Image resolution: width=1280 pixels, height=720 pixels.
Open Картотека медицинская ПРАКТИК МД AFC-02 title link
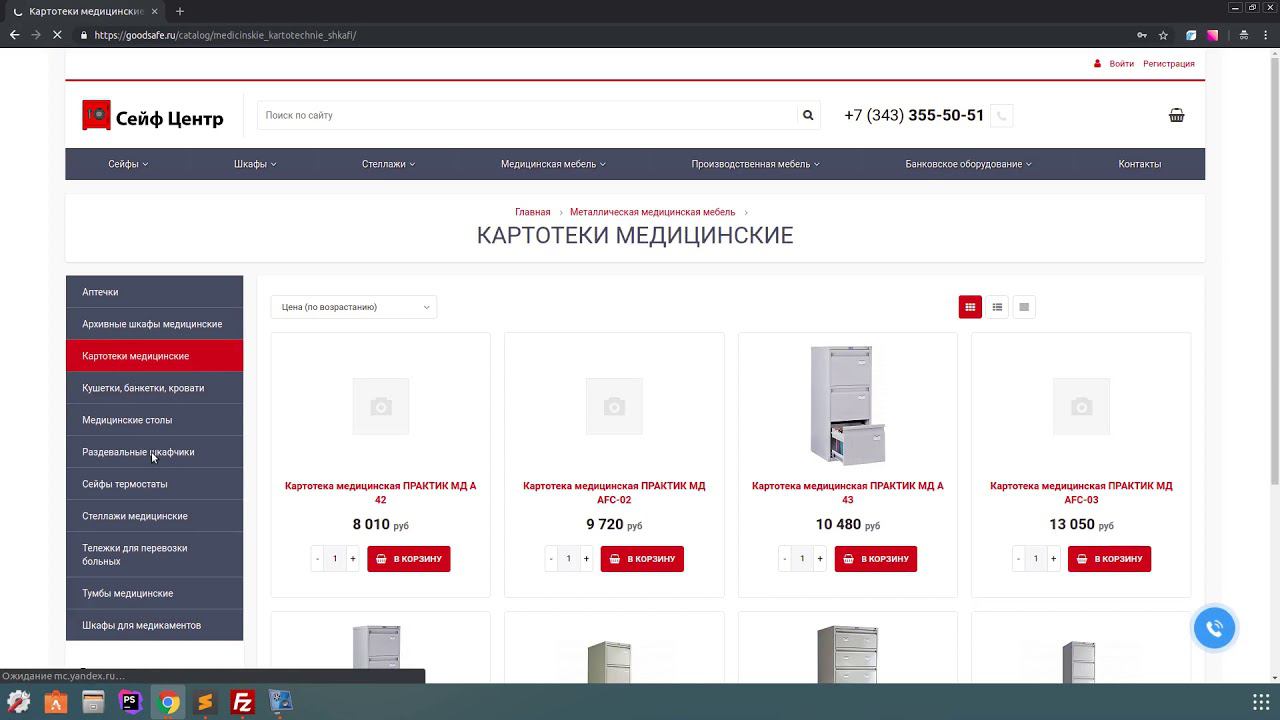614,493
